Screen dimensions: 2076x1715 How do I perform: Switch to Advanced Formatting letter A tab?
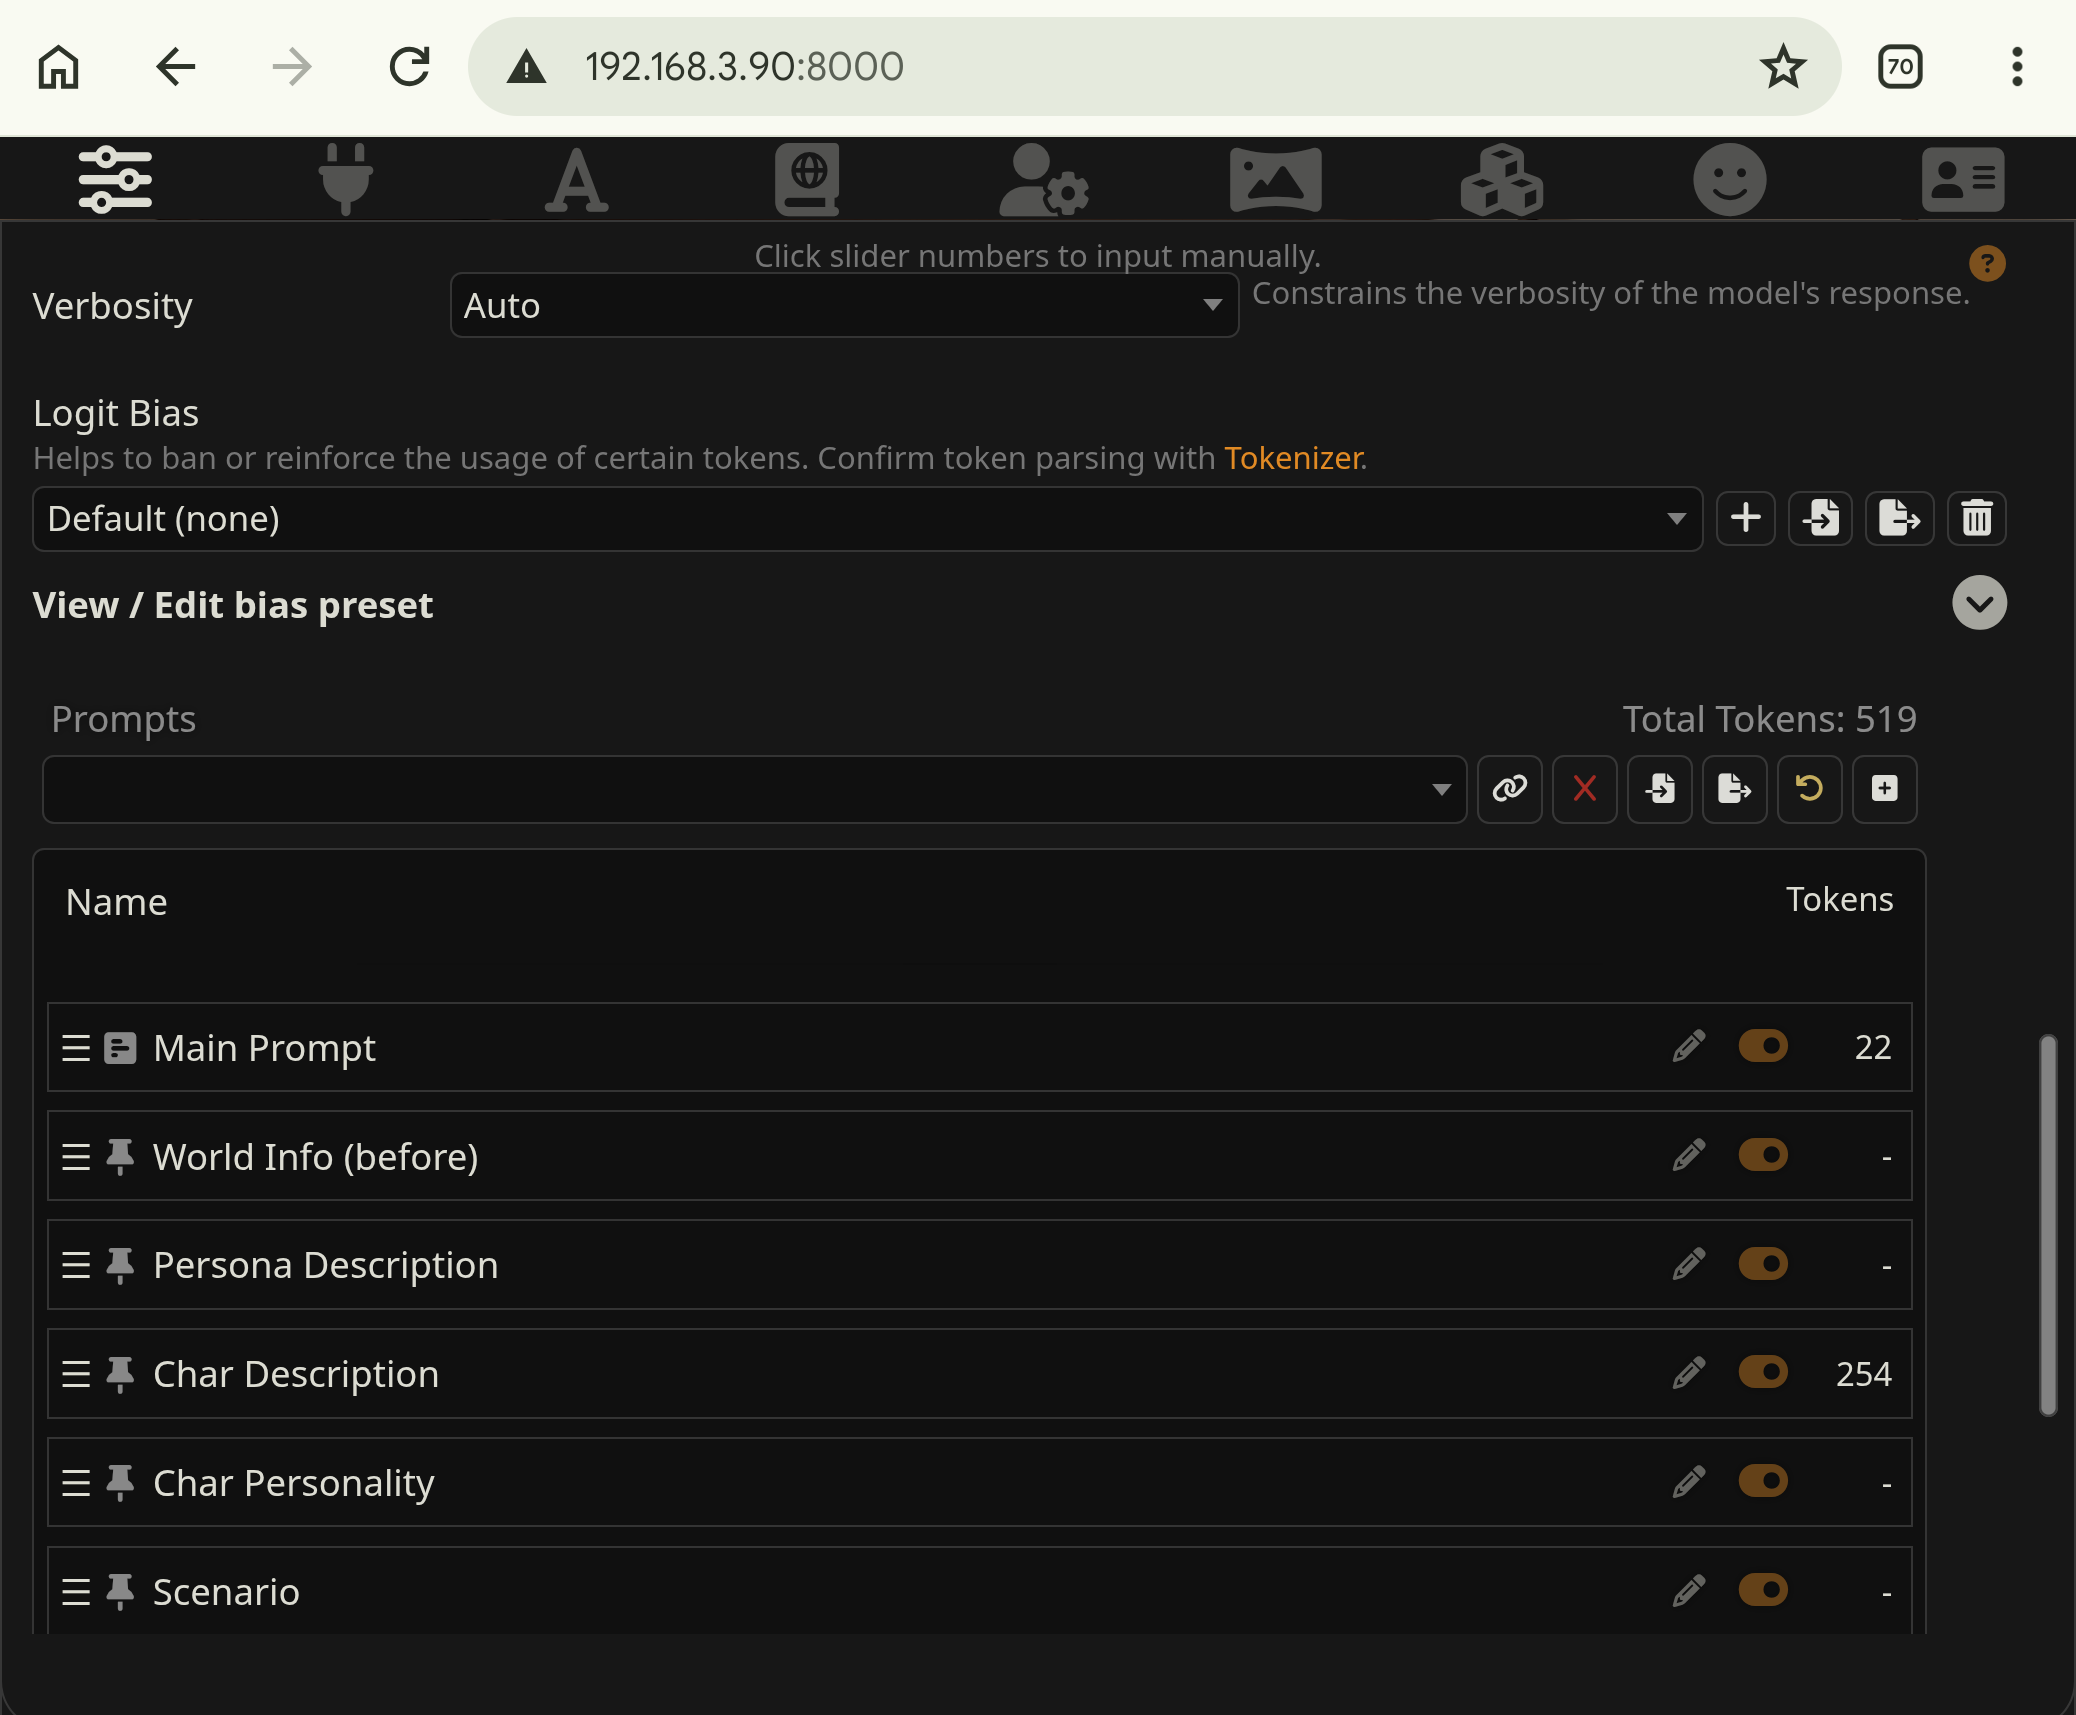click(x=576, y=179)
